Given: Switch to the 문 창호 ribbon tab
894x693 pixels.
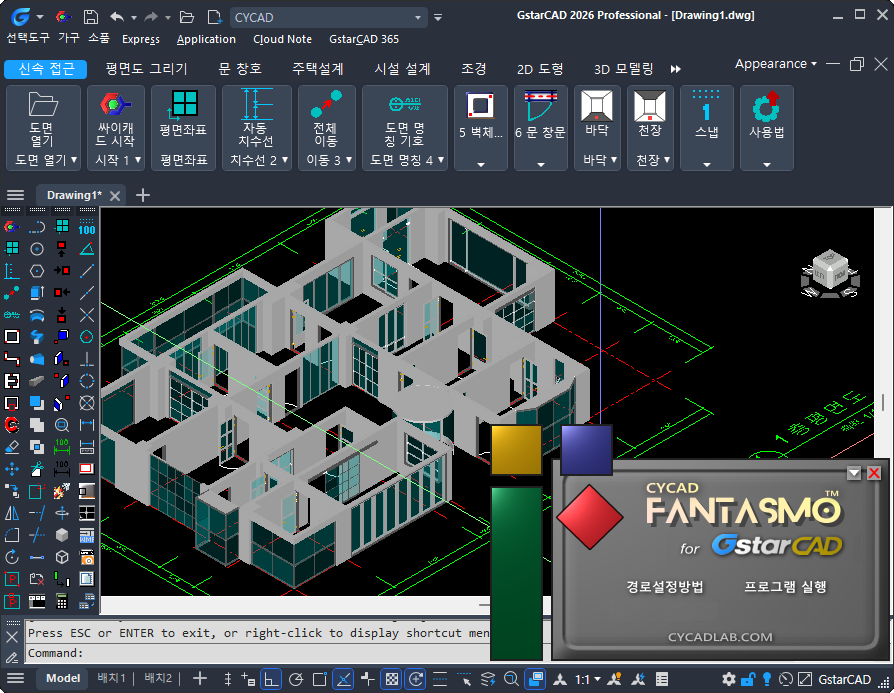Looking at the screenshot, I should pyautogui.click(x=240, y=69).
